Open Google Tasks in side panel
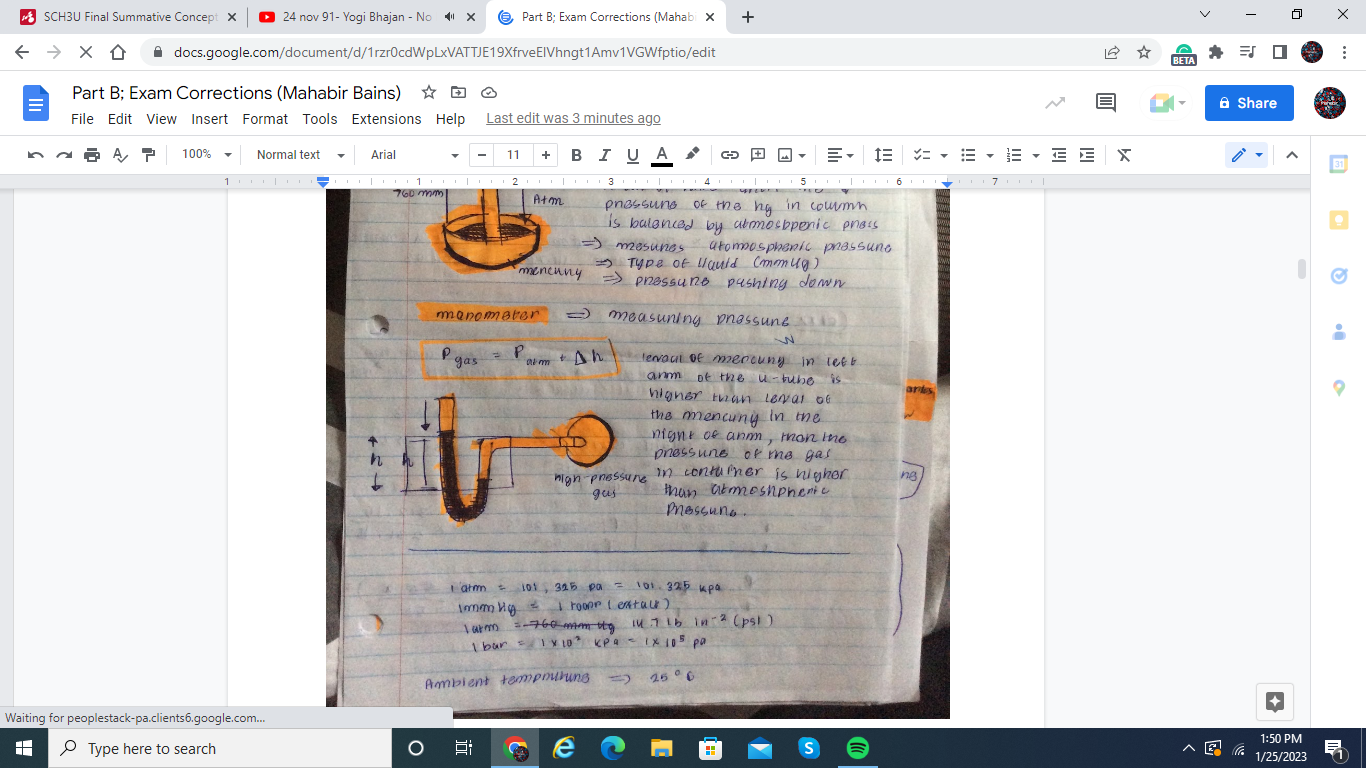1366x768 pixels. (x=1339, y=276)
